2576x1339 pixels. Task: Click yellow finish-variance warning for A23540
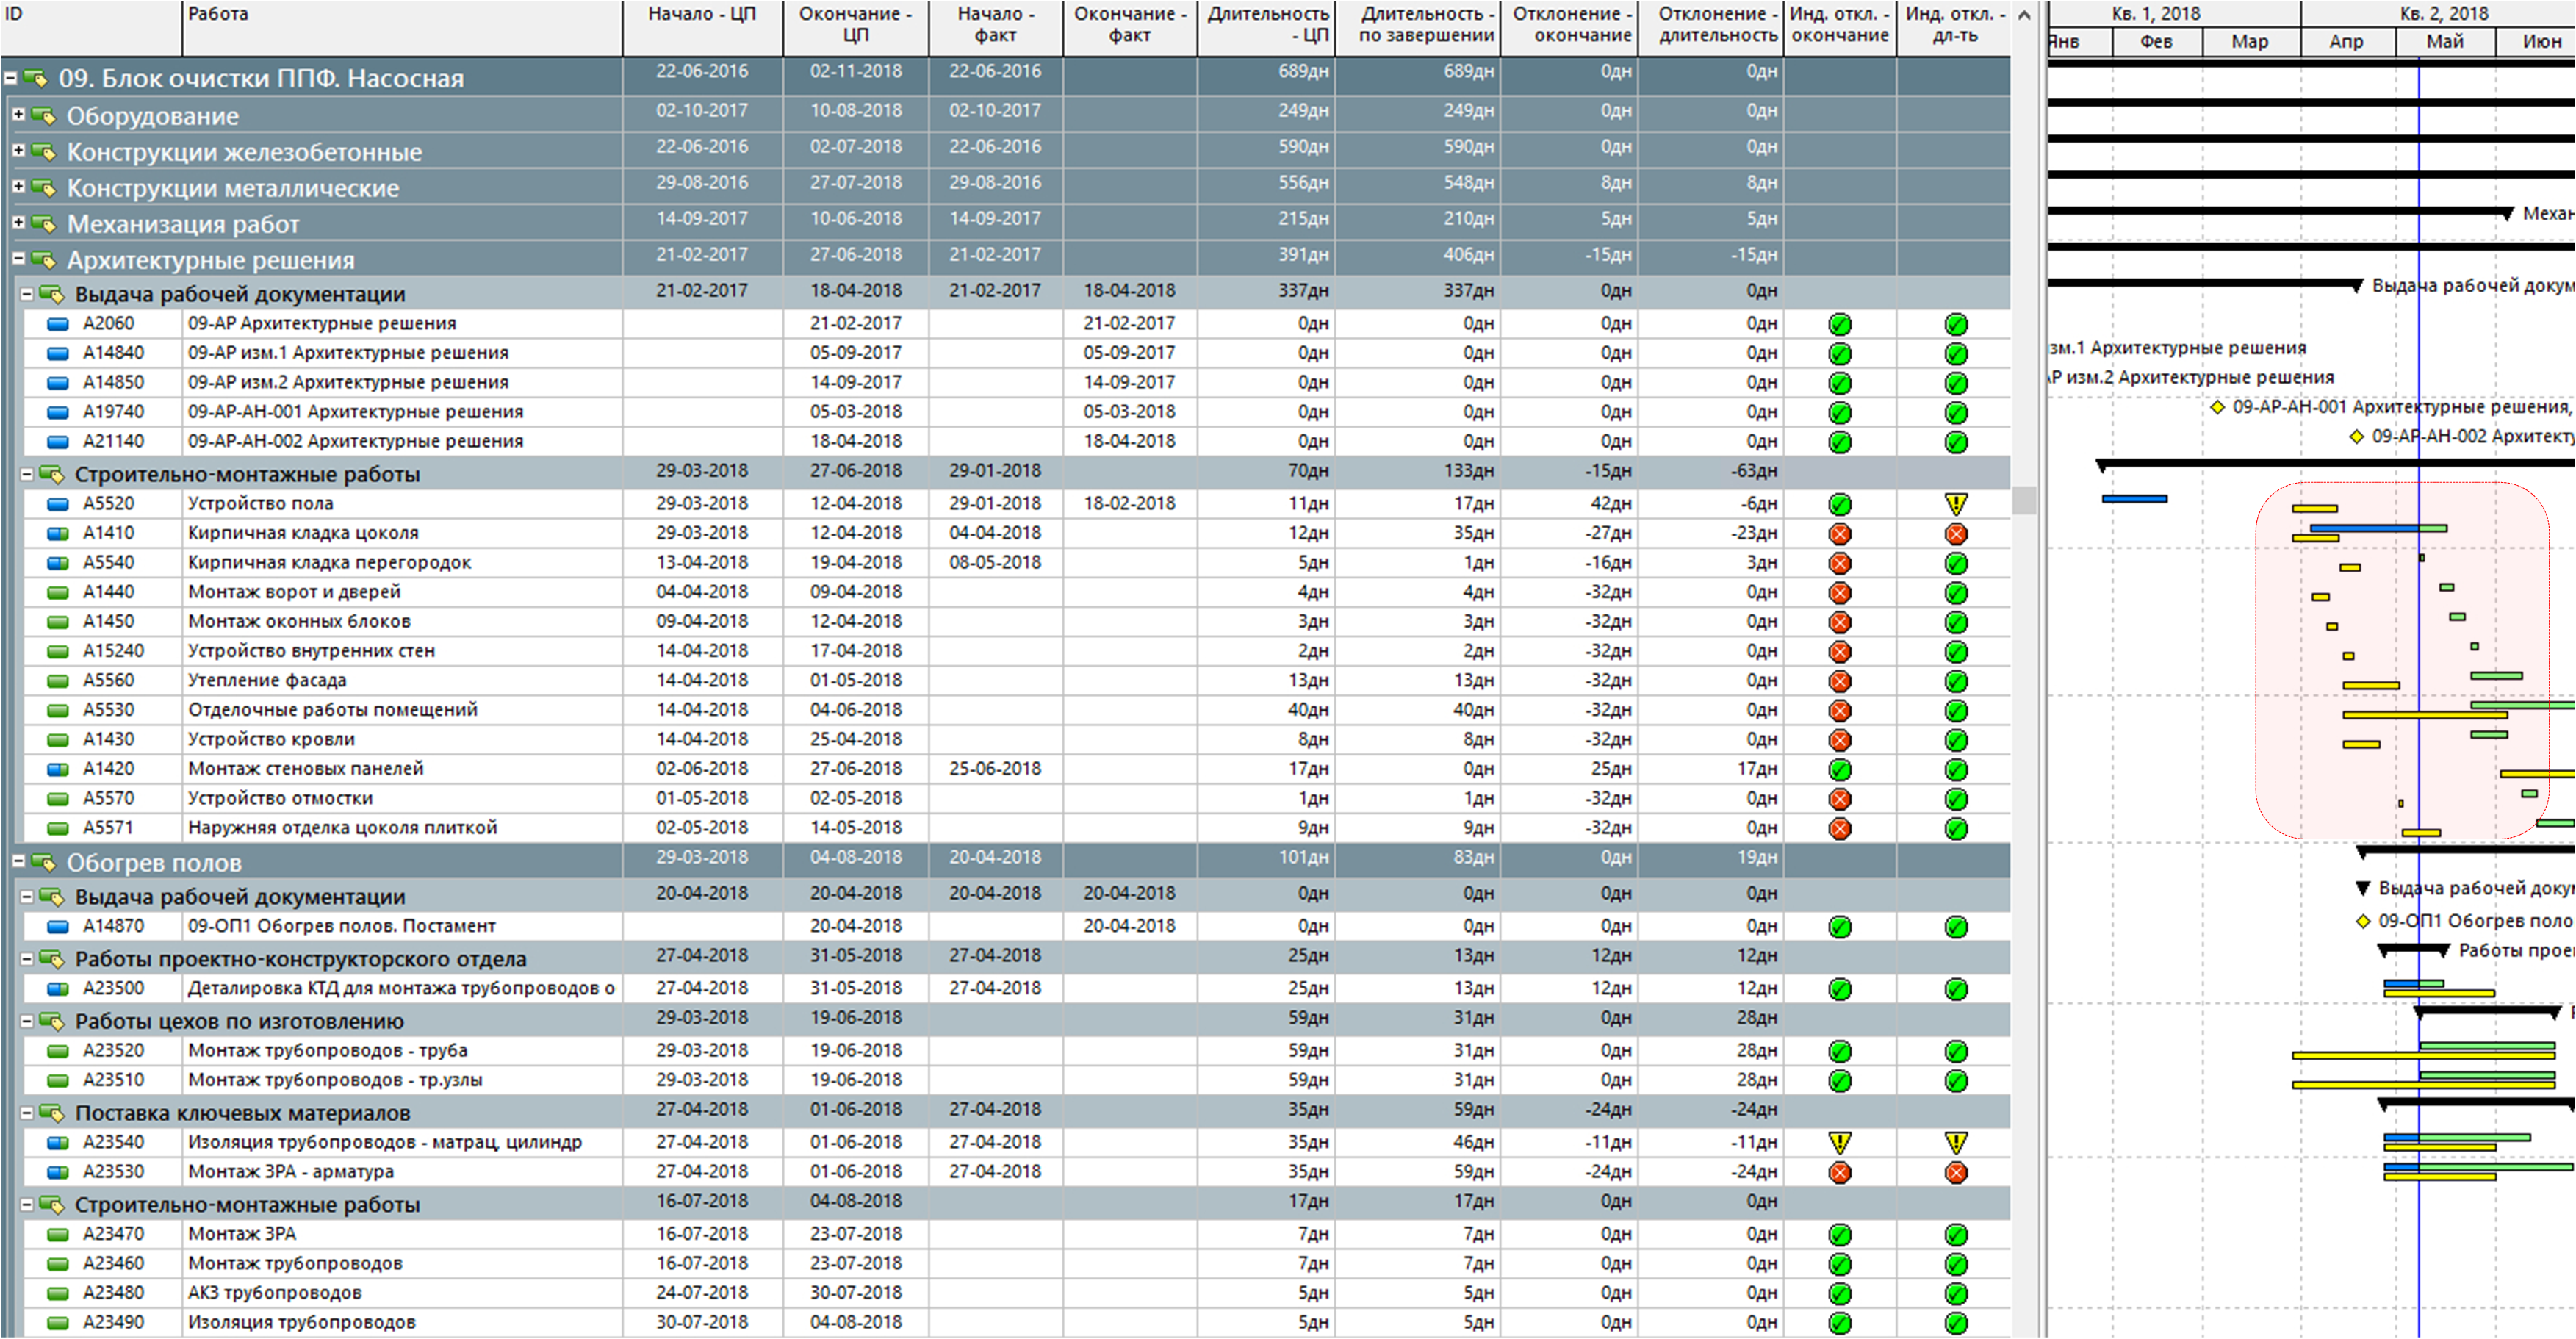click(x=1839, y=1143)
